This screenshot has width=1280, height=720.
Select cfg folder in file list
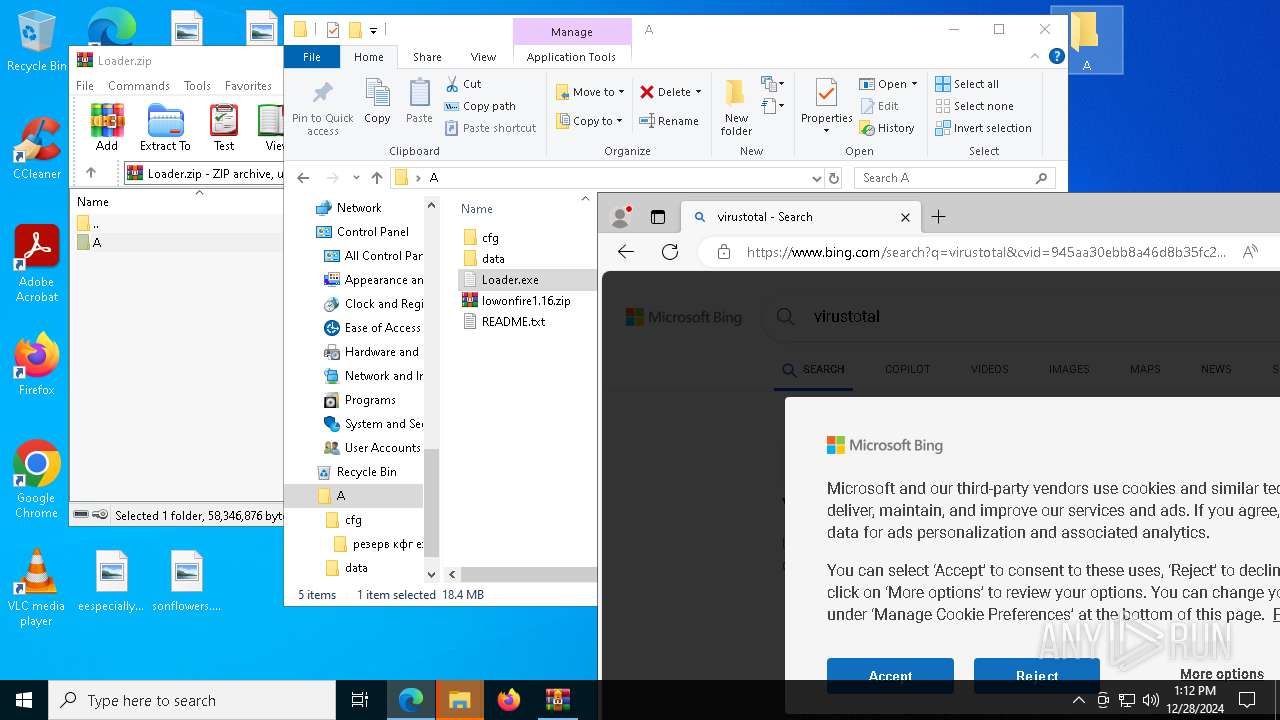tap(481, 238)
